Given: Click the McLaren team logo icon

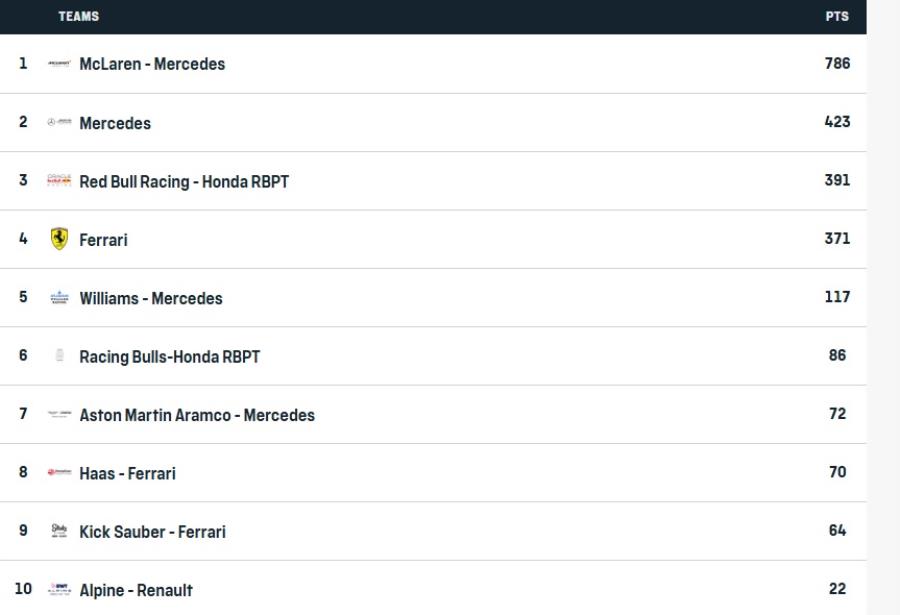Looking at the screenshot, I should (59, 64).
